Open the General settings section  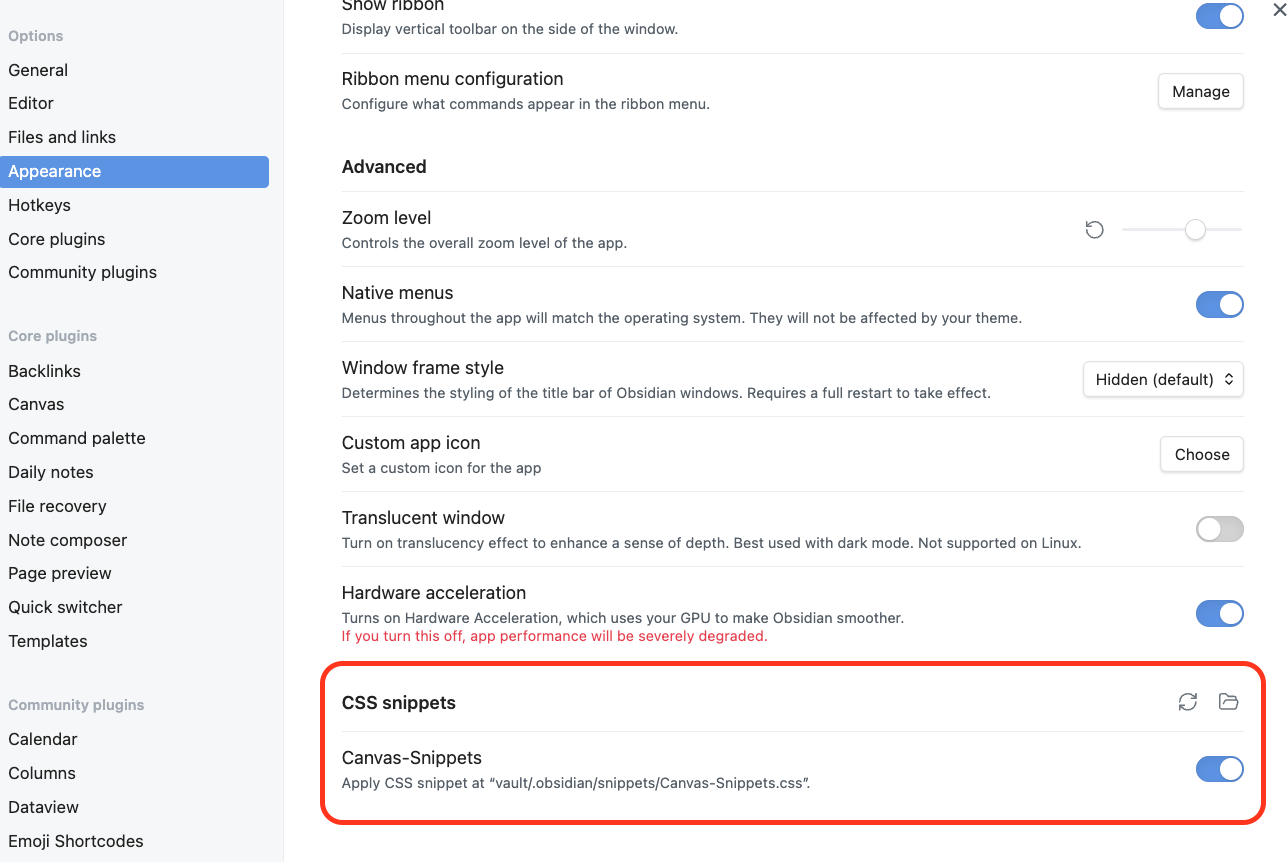click(x=38, y=70)
